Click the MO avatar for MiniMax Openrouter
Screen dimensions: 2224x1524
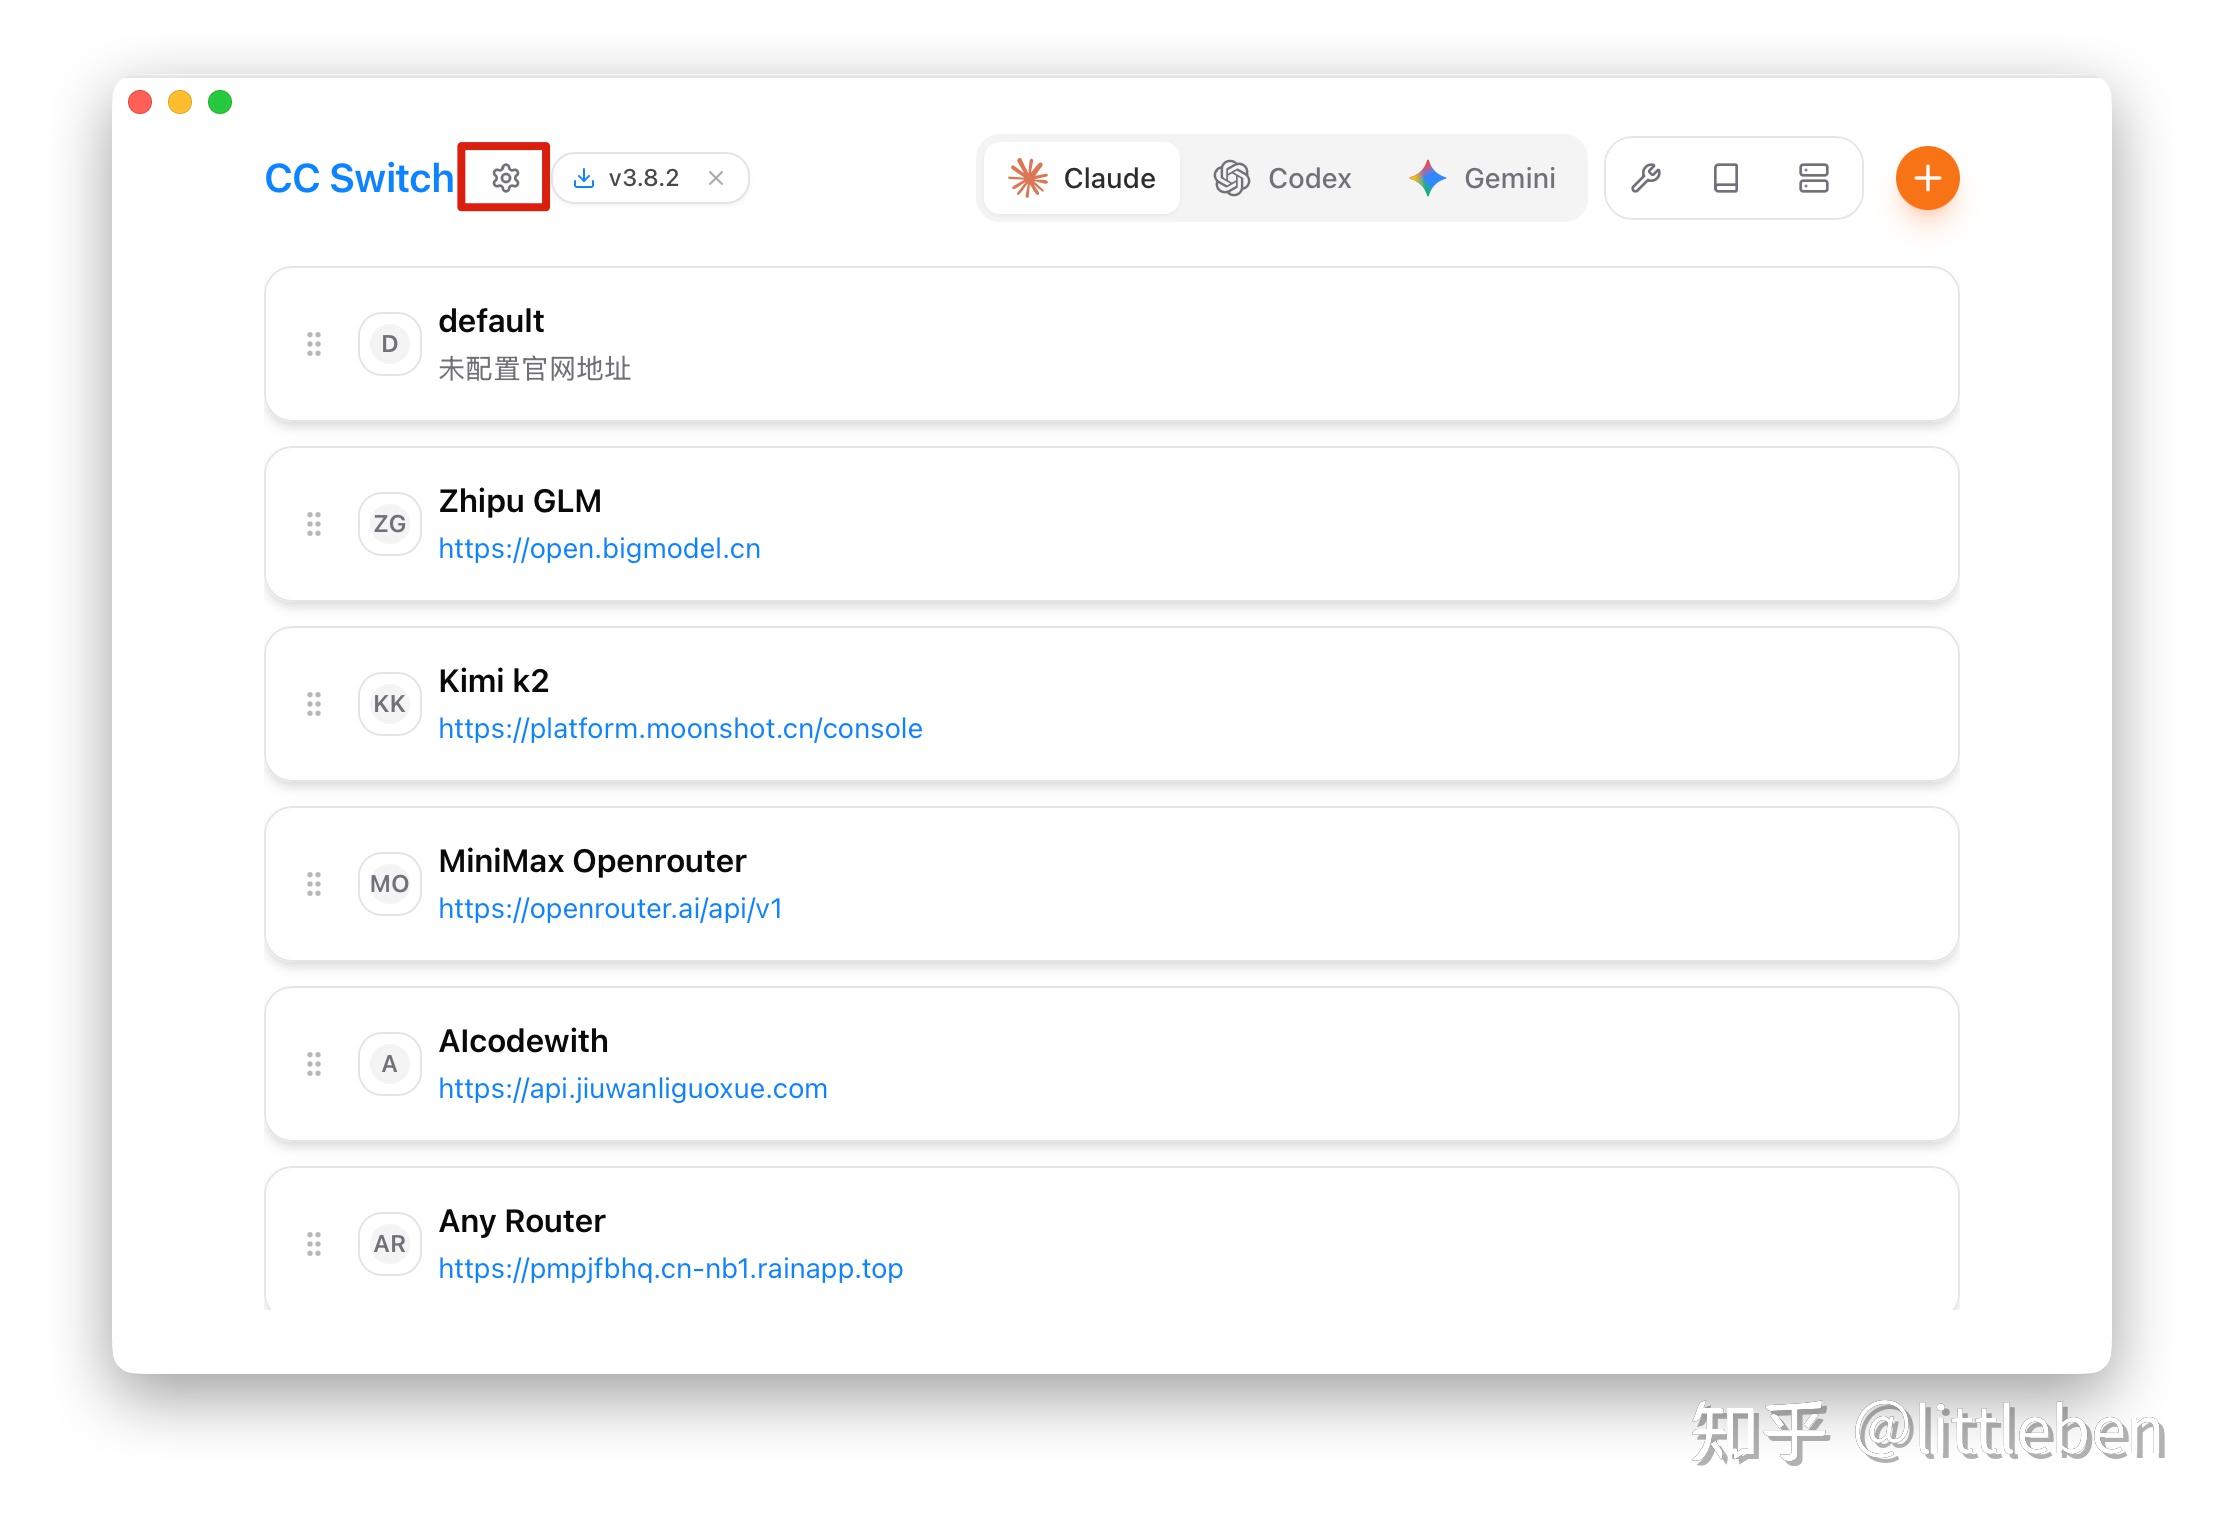389,884
